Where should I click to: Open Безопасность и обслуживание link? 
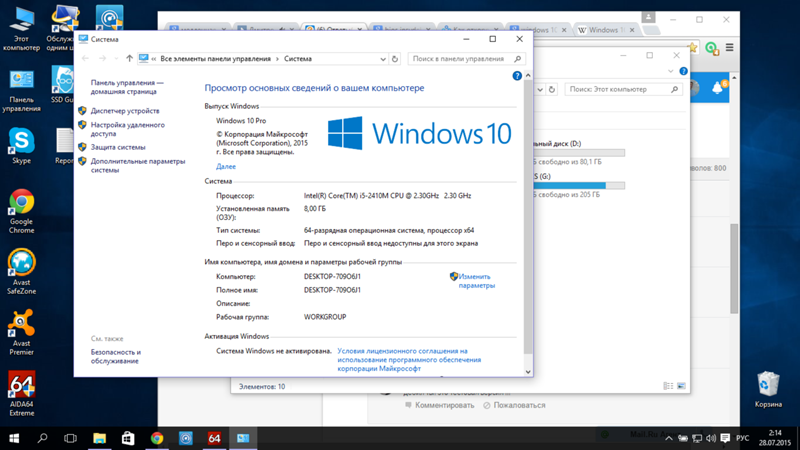pyautogui.click(x=116, y=357)
